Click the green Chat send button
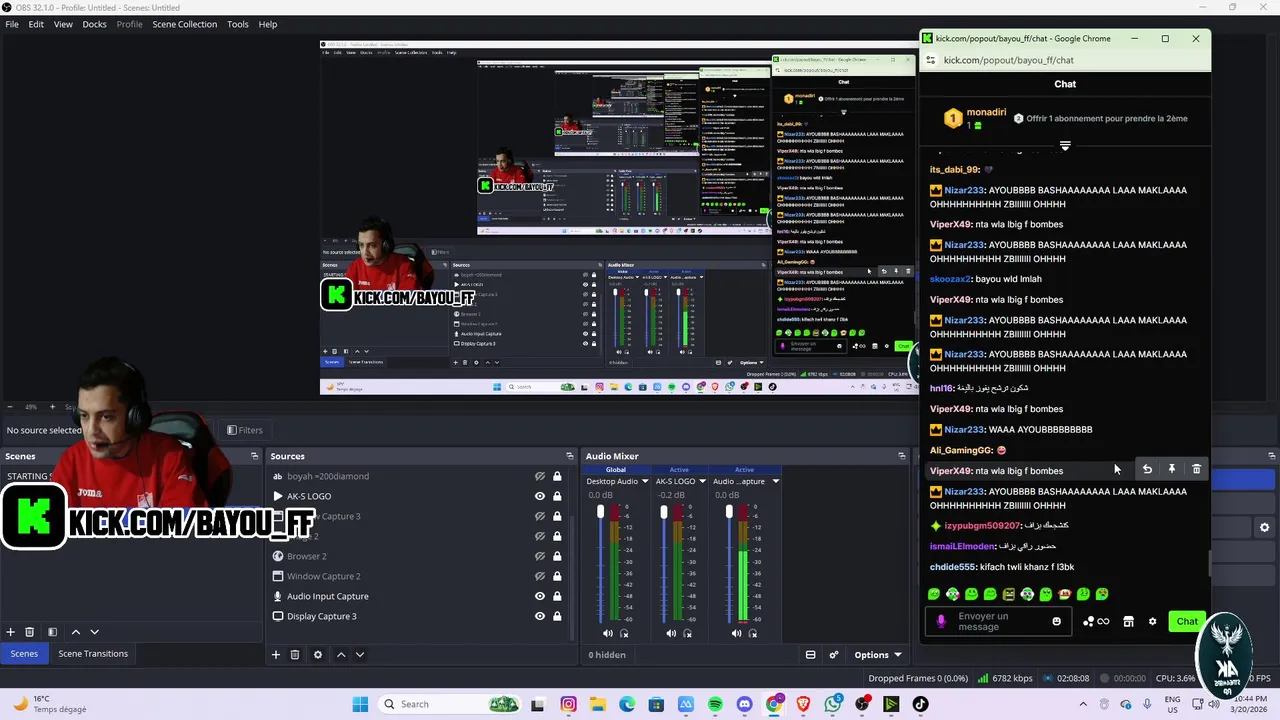 1187,621
